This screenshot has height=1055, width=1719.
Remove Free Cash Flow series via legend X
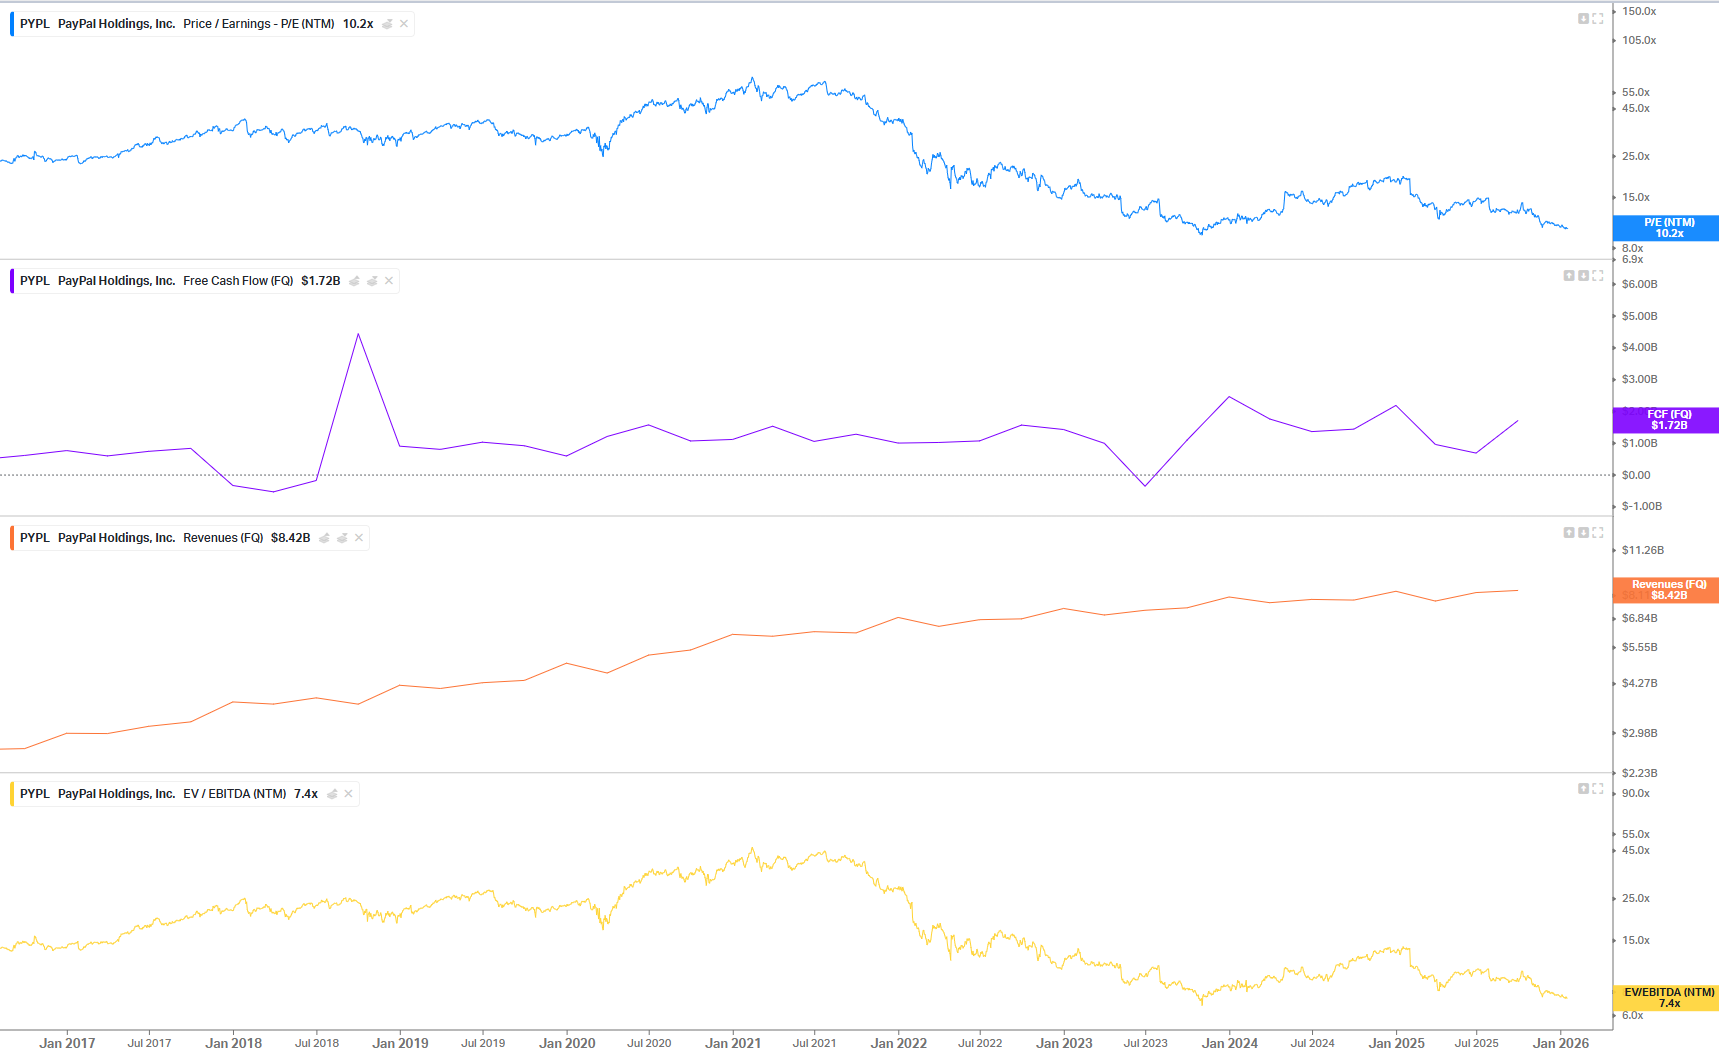click(389, 281)
